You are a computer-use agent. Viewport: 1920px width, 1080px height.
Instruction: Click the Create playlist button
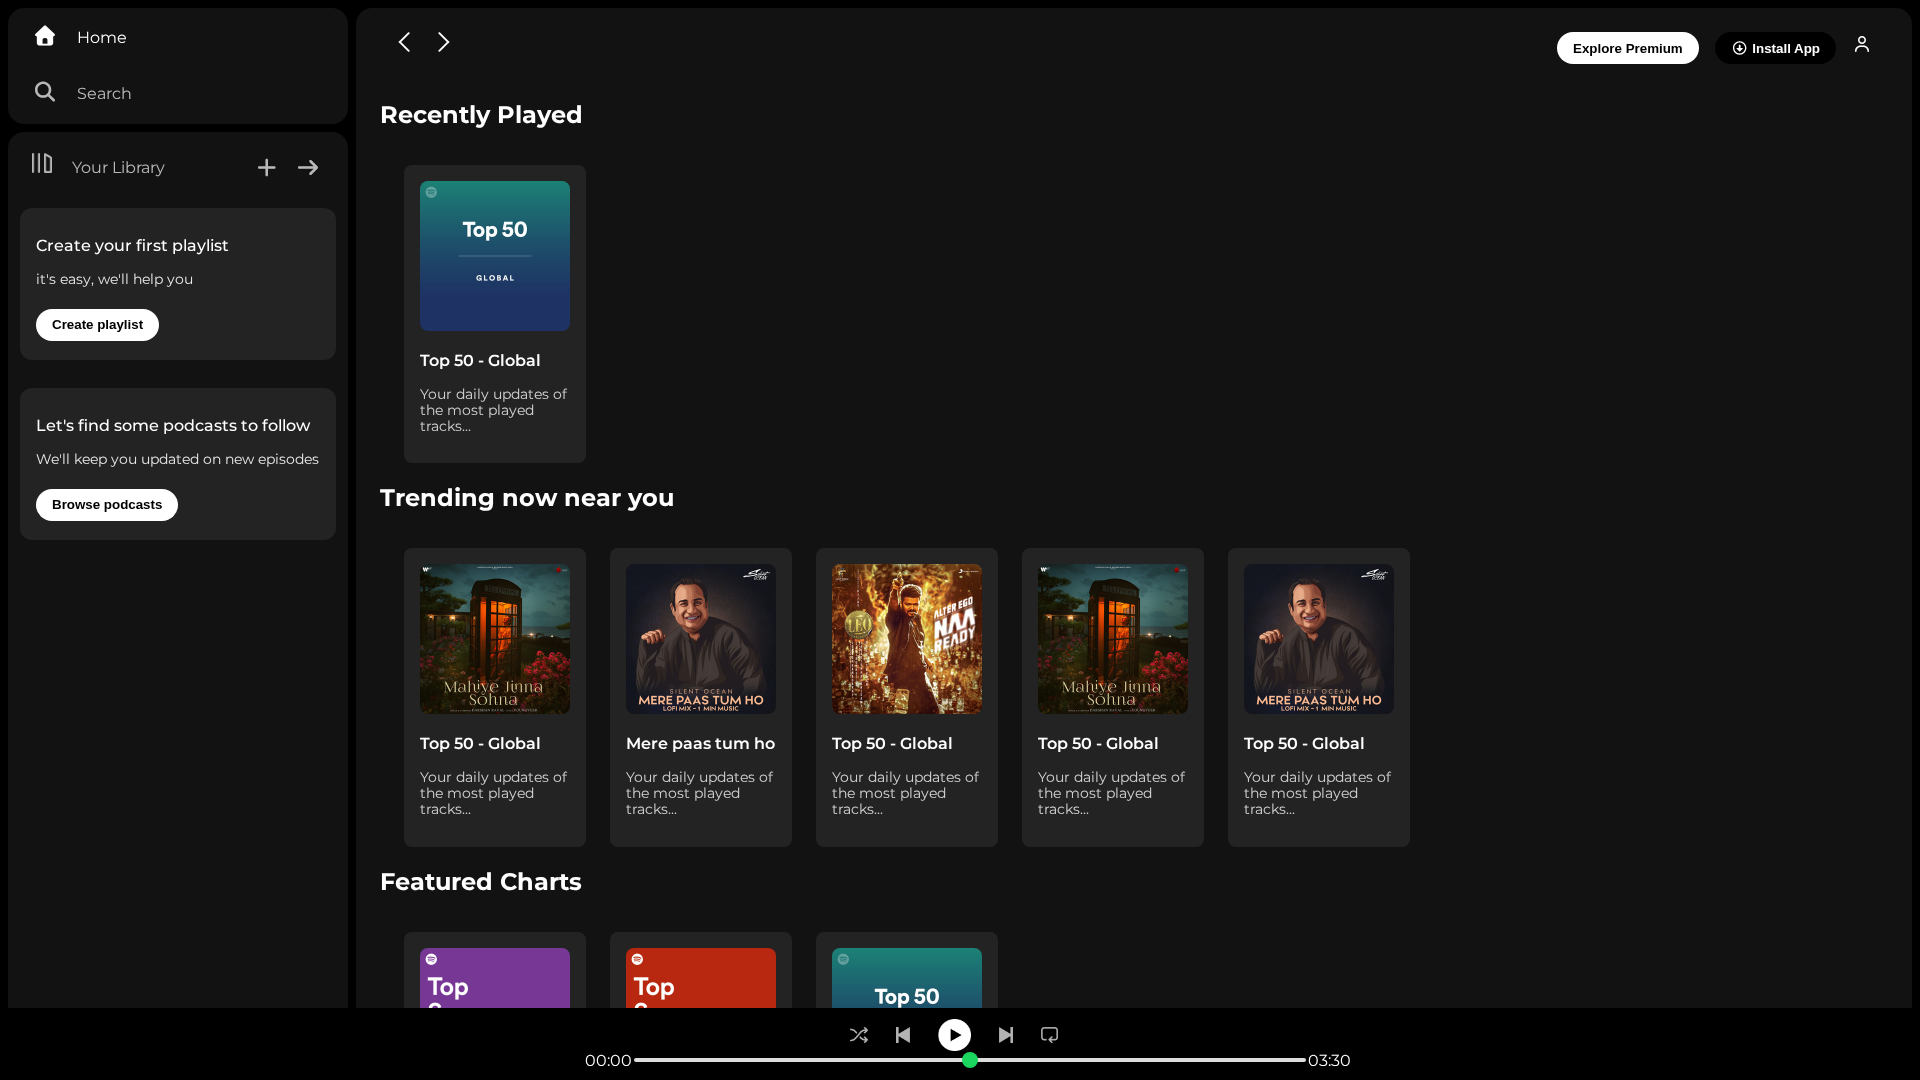(97, 325)
